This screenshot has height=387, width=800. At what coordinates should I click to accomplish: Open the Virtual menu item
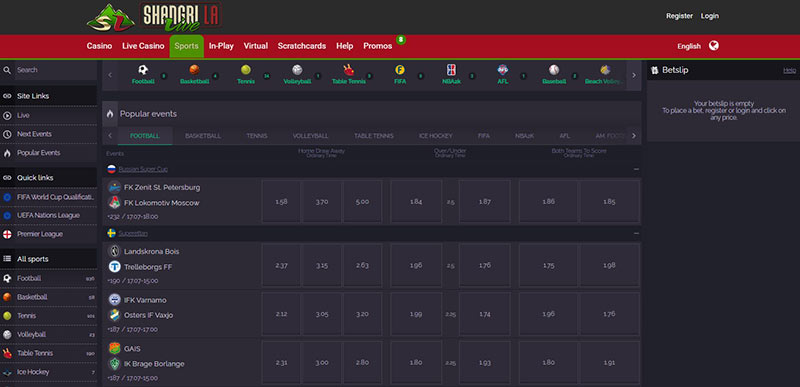[x=256, y=46]
